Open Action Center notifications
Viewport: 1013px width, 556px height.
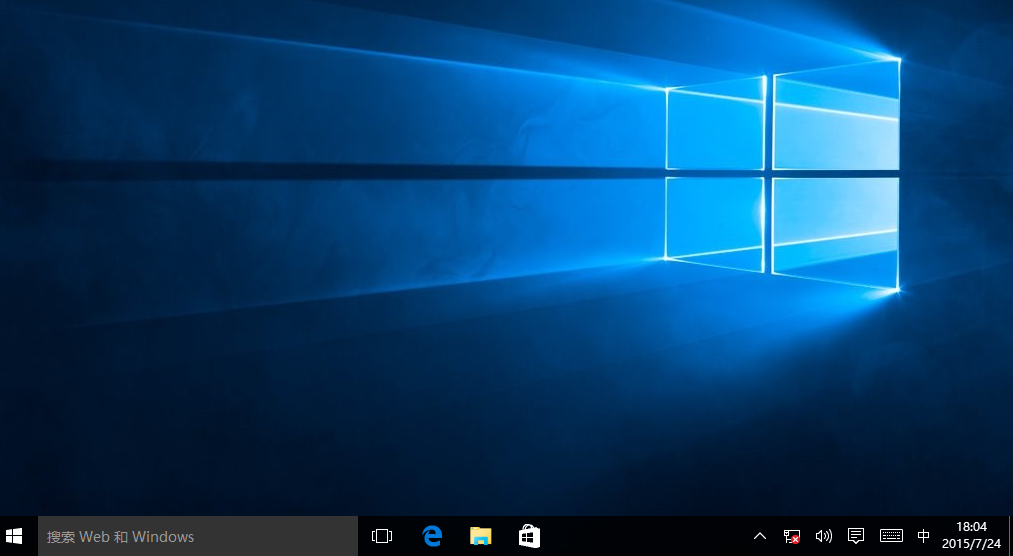point(856,536)
